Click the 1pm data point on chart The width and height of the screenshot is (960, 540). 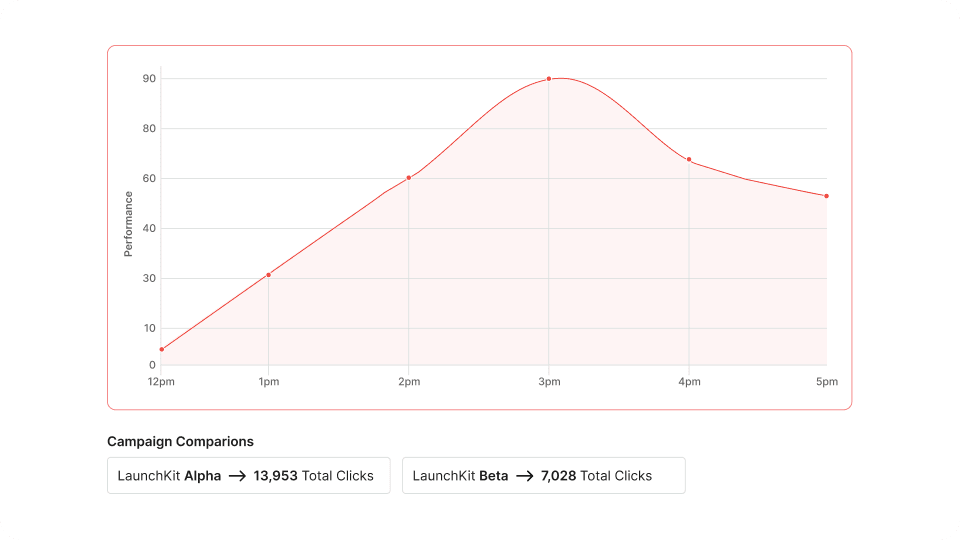pyautogui.click(x=268, y=275)
